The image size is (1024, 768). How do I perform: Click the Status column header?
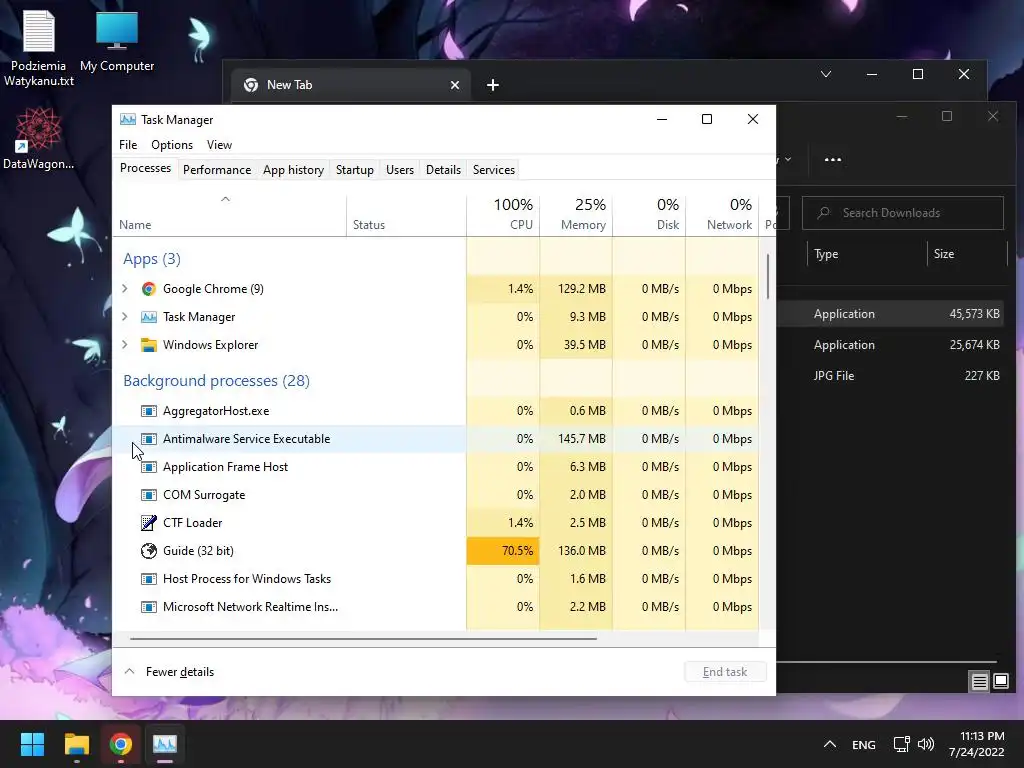tap(406, 215)
